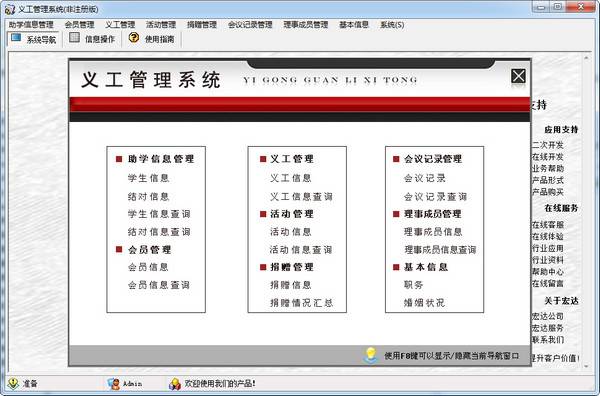Click 联系我们 in background sidebar
The image size is (600, 396).
(548, 339)
